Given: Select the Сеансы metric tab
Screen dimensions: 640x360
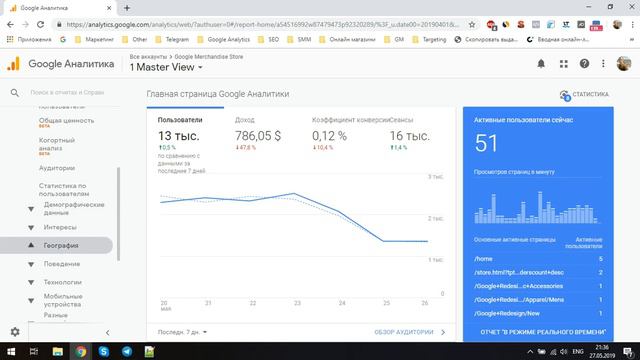Looking at the screenshot, I should tap(416, 133).
